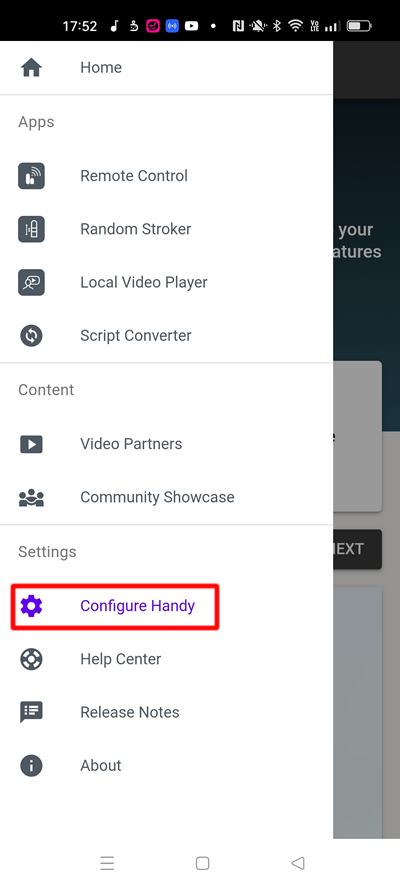Click the Configure Handy gear icon

click(31, 606)
